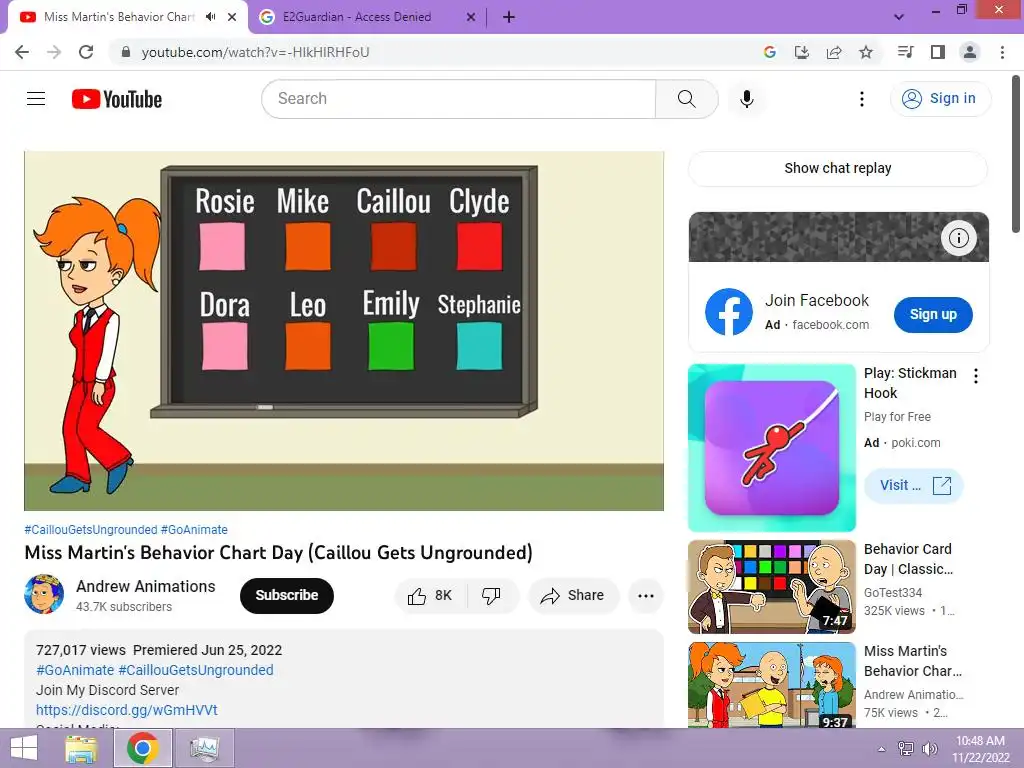This screenshot has height=768, width=1024.
Task: Focus the YouTube search field
Action: click(x=458, y=99)
